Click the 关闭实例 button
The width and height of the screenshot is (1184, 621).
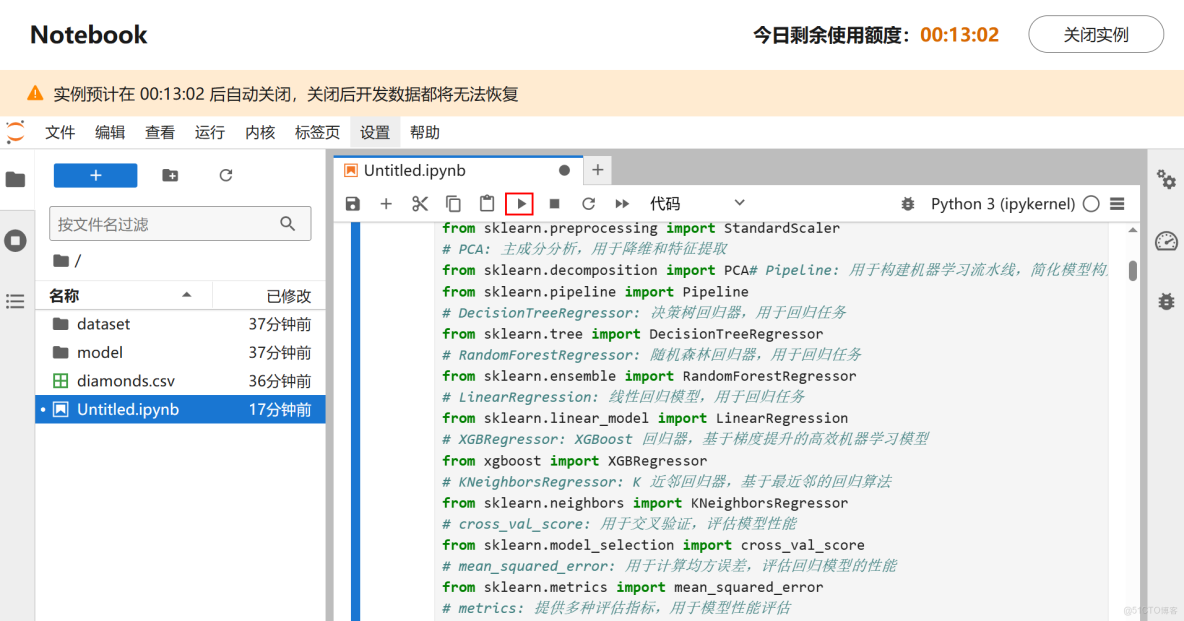1096,34
